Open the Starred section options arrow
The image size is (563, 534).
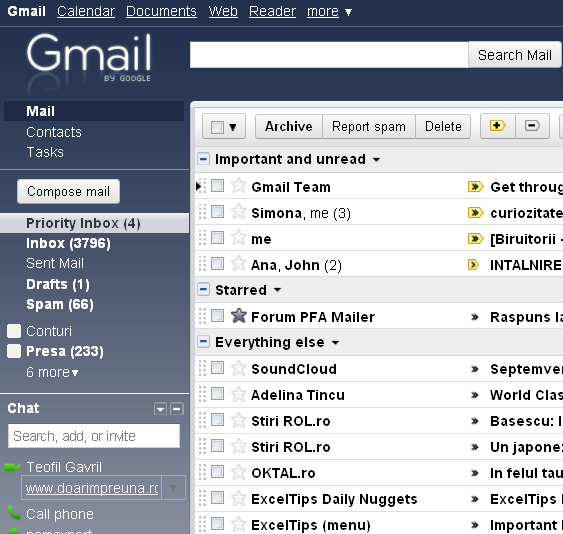tap(277, 290)
